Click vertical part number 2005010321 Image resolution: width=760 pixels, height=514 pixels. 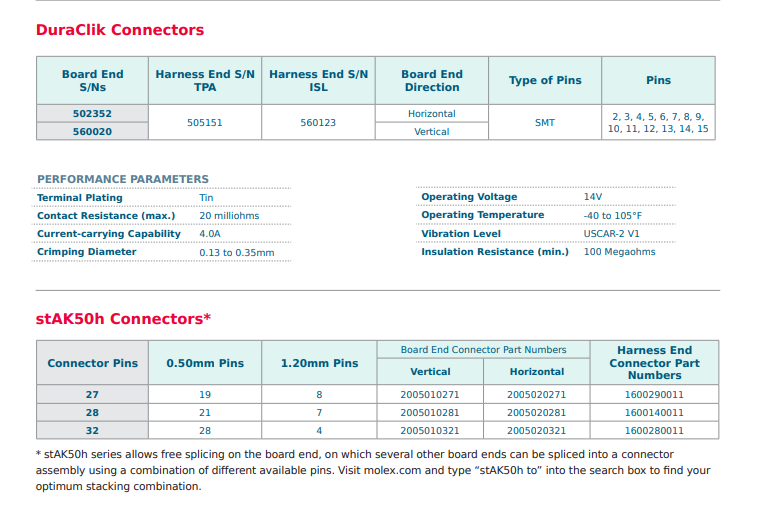click(x=430, y=430)
